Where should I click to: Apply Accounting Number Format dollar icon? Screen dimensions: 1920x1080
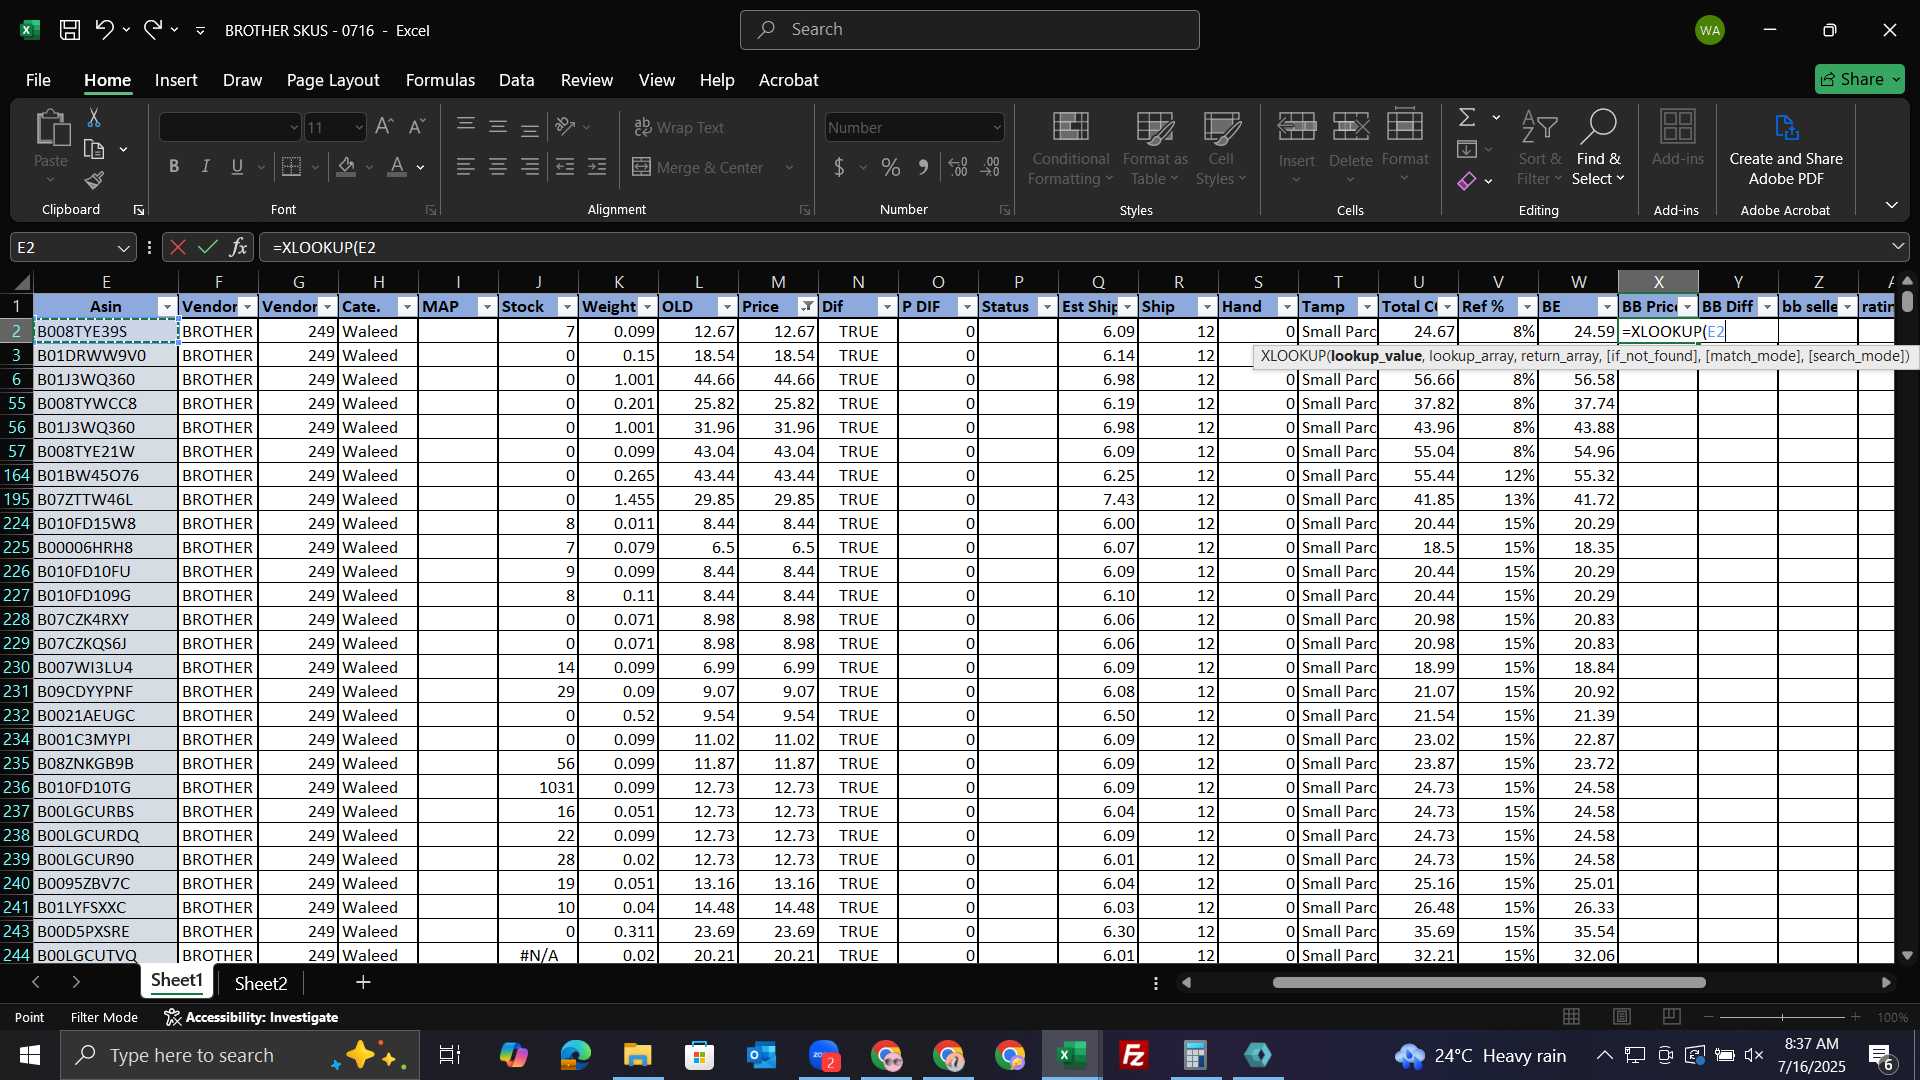click(x=839, y=167)
